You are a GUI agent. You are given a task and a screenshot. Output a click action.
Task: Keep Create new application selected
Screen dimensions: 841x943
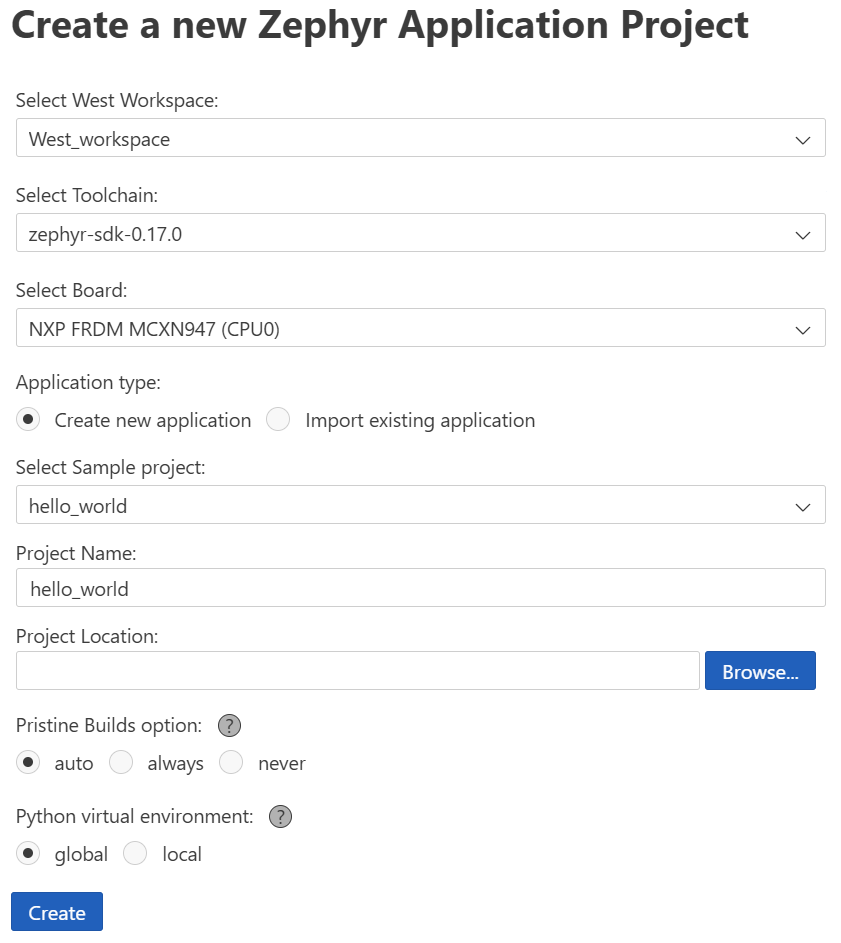tap(28, 419)
